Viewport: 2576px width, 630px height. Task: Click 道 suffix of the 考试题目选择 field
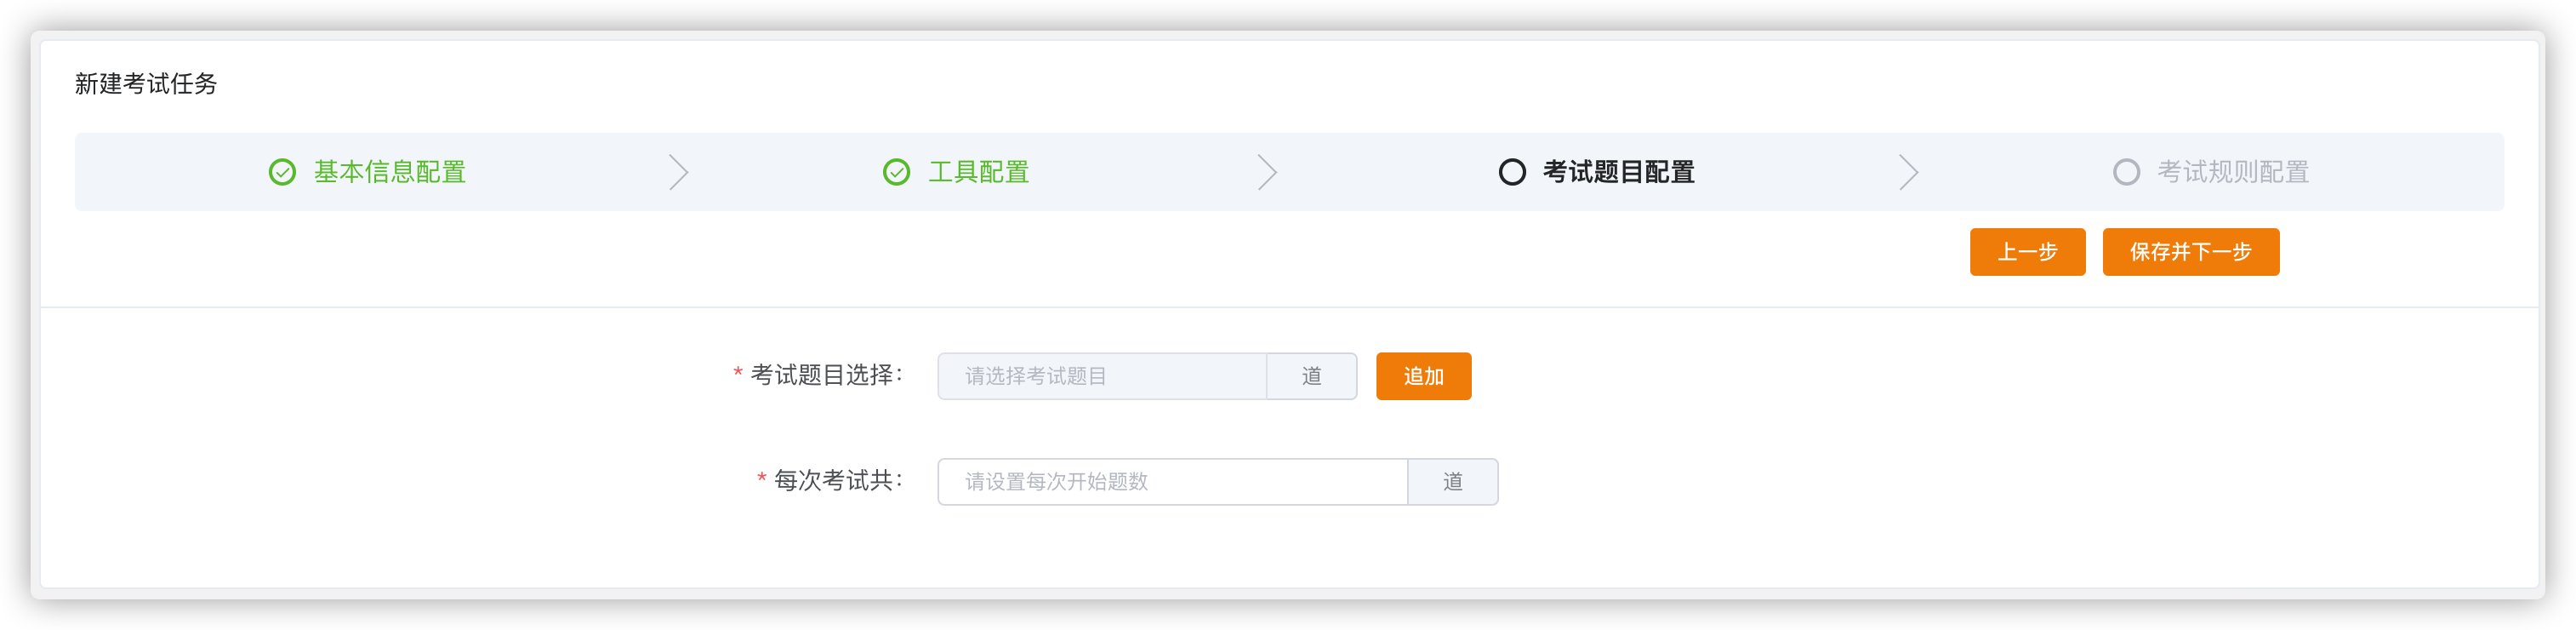click(x=1311, y=376)
